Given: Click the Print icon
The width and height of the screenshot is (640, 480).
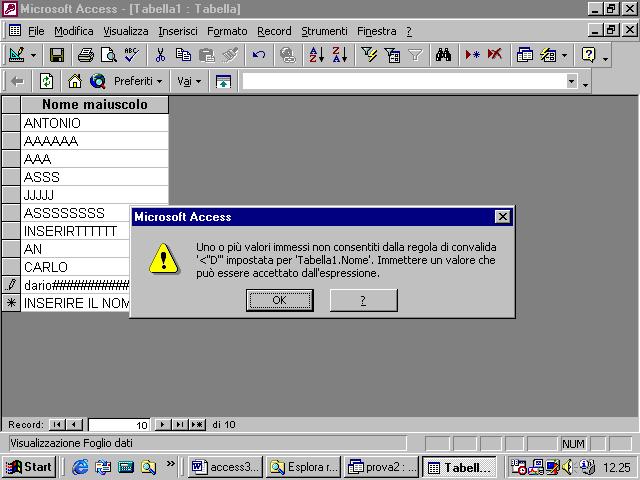Looking at the screenshot, I should (x=86, y=55).
